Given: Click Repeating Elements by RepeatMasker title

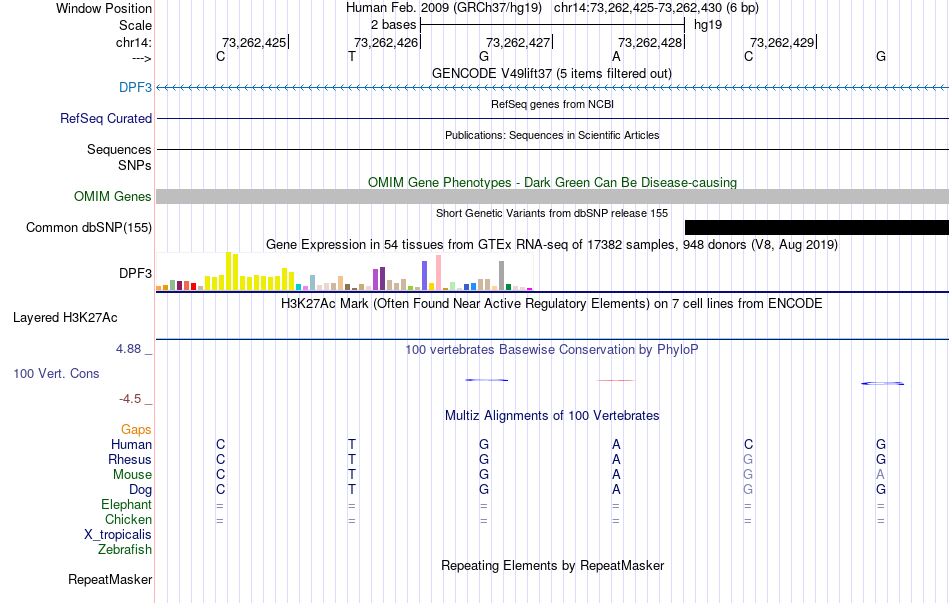Looking at the screenshot, I should (553, 565).
